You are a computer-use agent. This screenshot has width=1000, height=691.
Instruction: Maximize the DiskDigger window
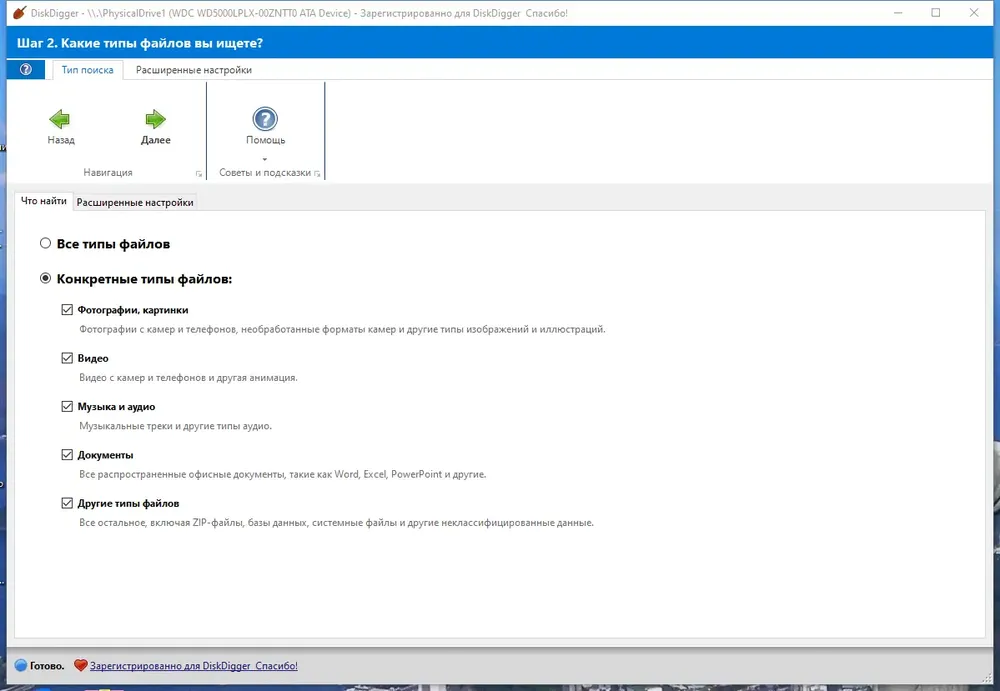pyautogui.click(x=936, y=13)
